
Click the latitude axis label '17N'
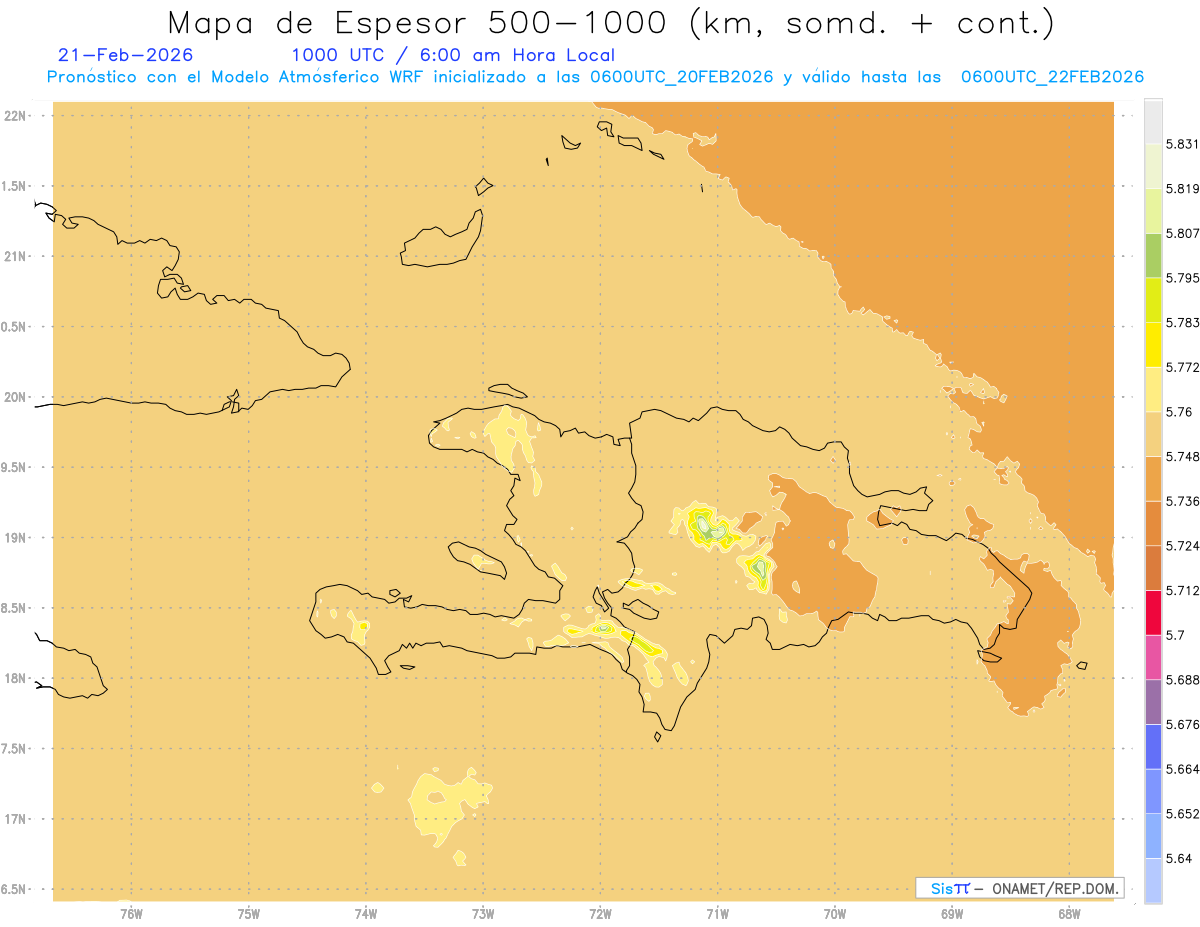click(x=14, y=819)
